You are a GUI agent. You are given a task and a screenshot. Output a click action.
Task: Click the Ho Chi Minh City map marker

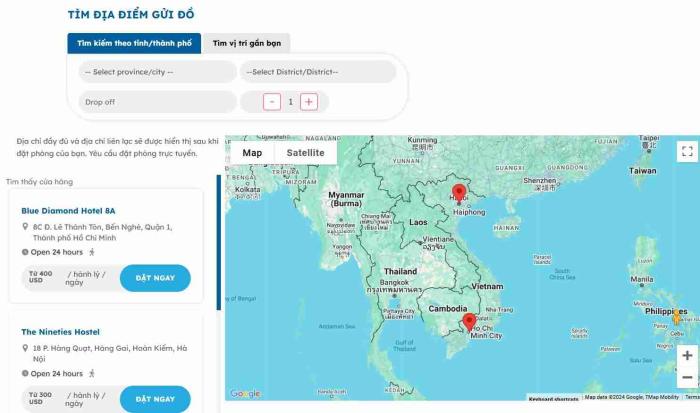[x=469, y=322]
